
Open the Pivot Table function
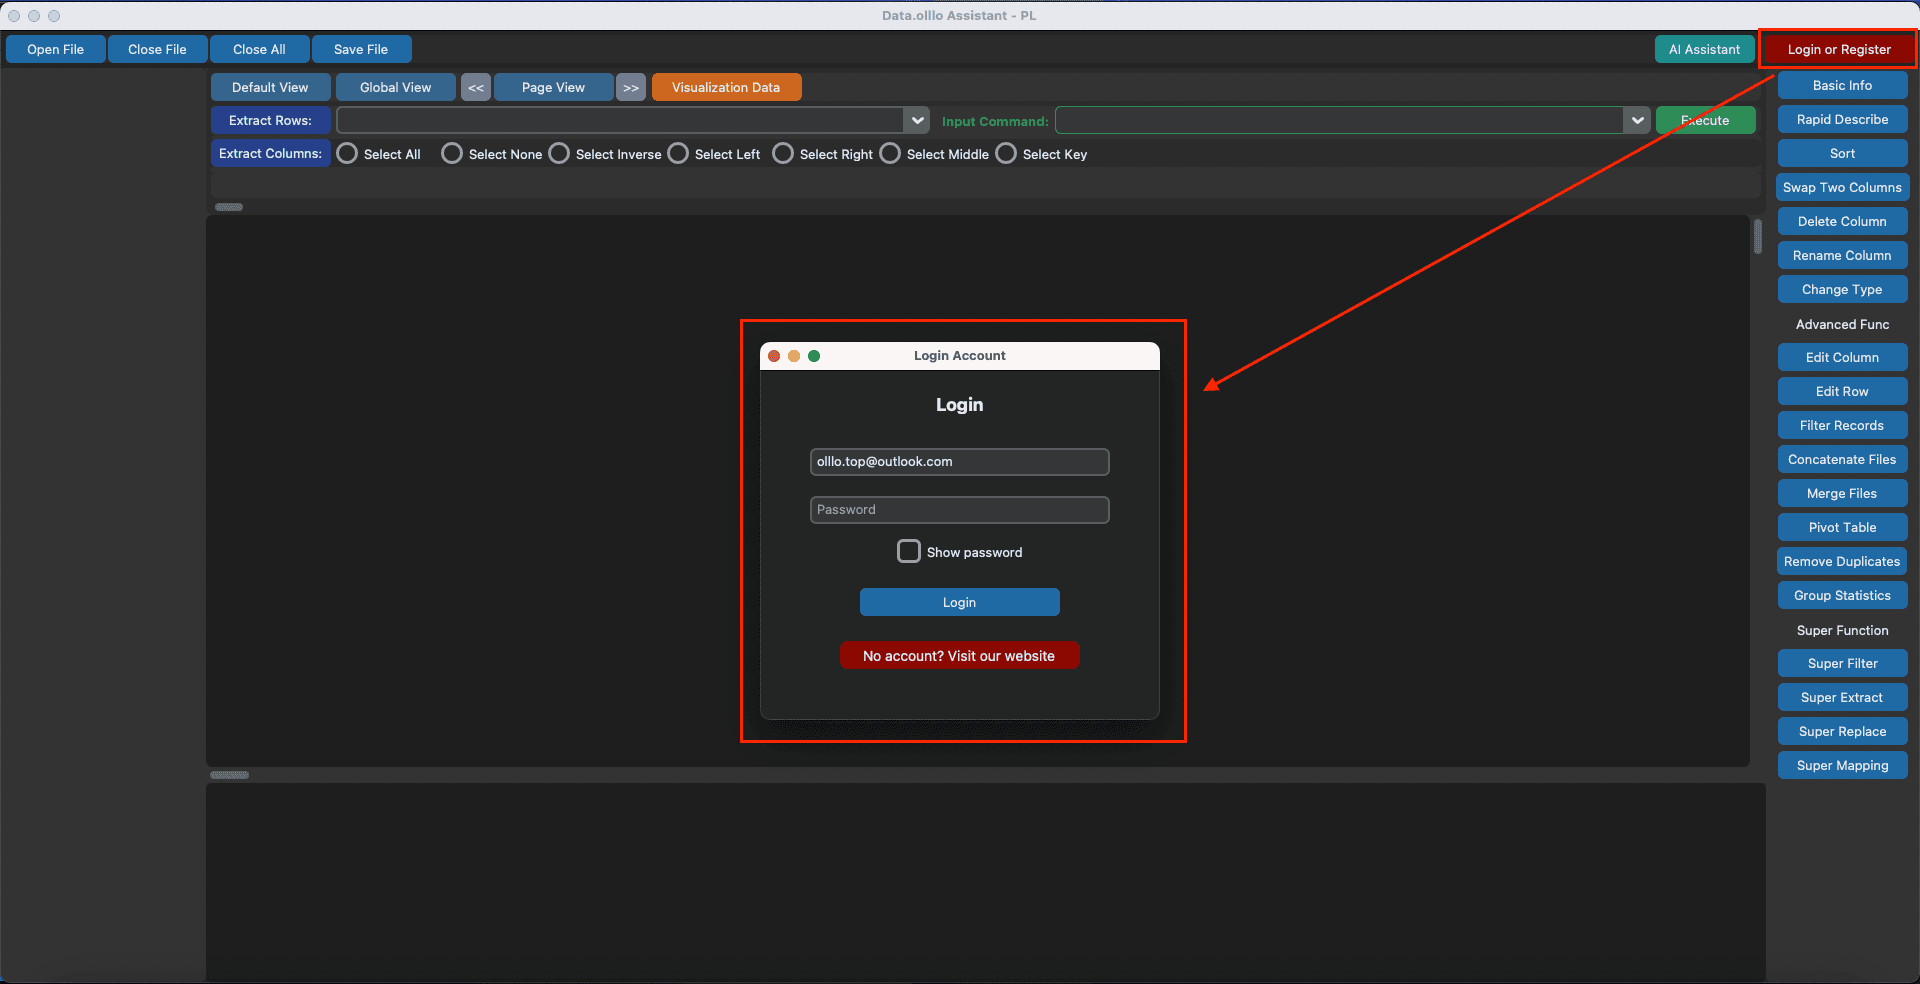click(1841, 527)
